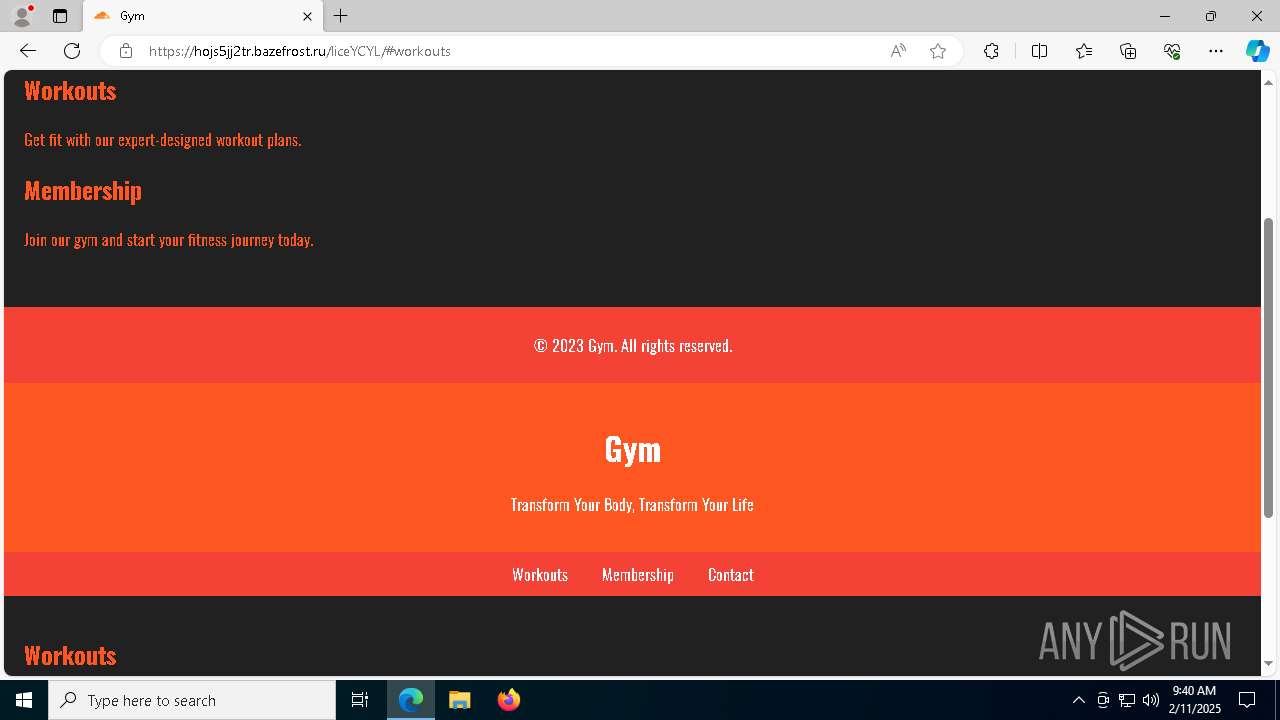Open the tab actions menu icon
Viewport: 1280px width, 720px height.
(x=60, y=16)
